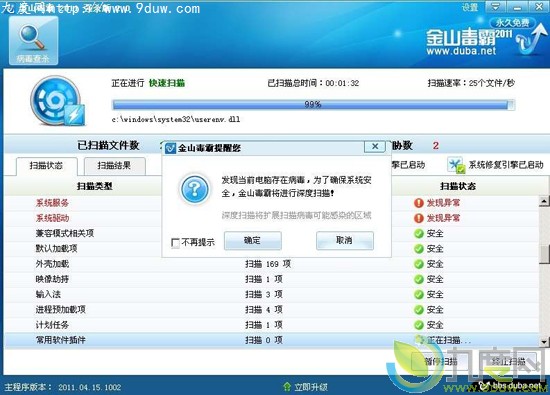550x395 pixels.
Task: Open the 病毒查杀 magnifier icon
Action: click(x=33, y=41)
